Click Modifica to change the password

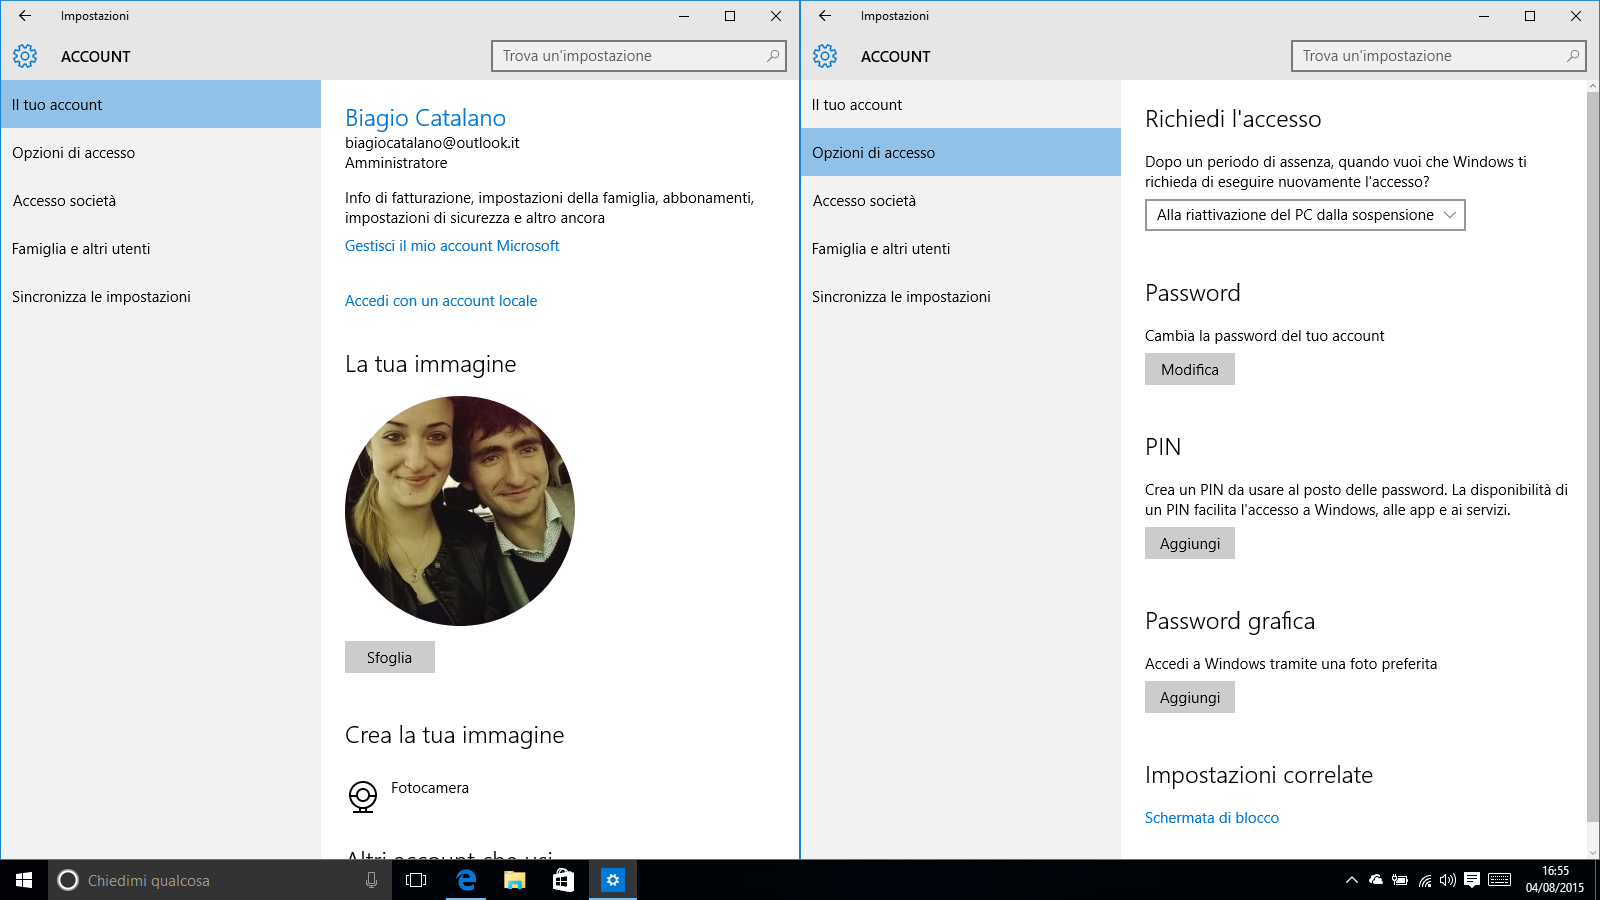(1189, 369)
